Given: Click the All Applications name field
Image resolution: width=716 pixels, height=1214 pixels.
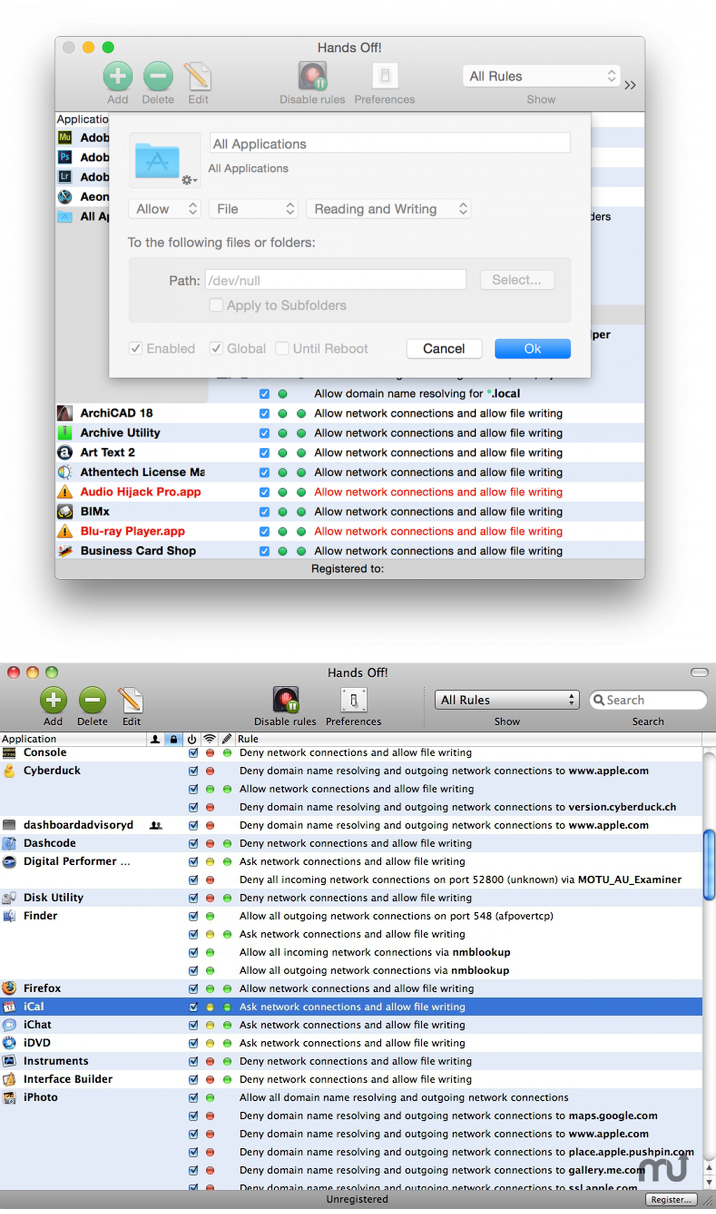Looking at the screenshot, I should (x=390, y=144).
